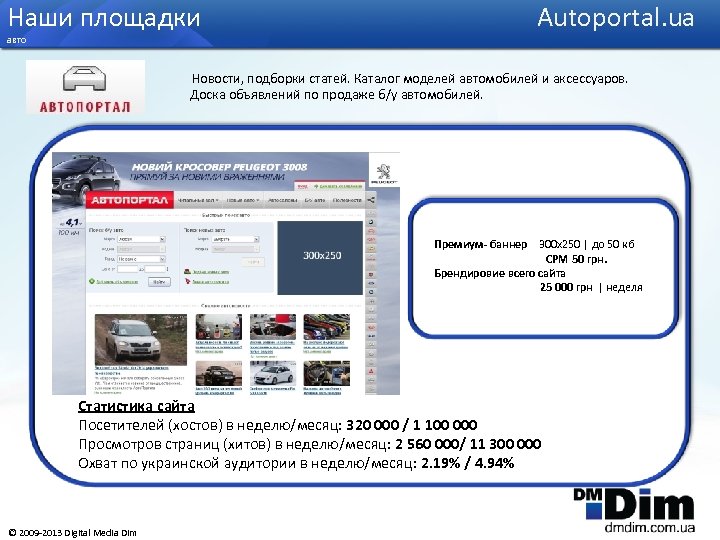The height and width of the screenshot is (540, 720).
Task: Click the red АВТОПОРТАЛ site header logo
Action: (x=129, y=200)
